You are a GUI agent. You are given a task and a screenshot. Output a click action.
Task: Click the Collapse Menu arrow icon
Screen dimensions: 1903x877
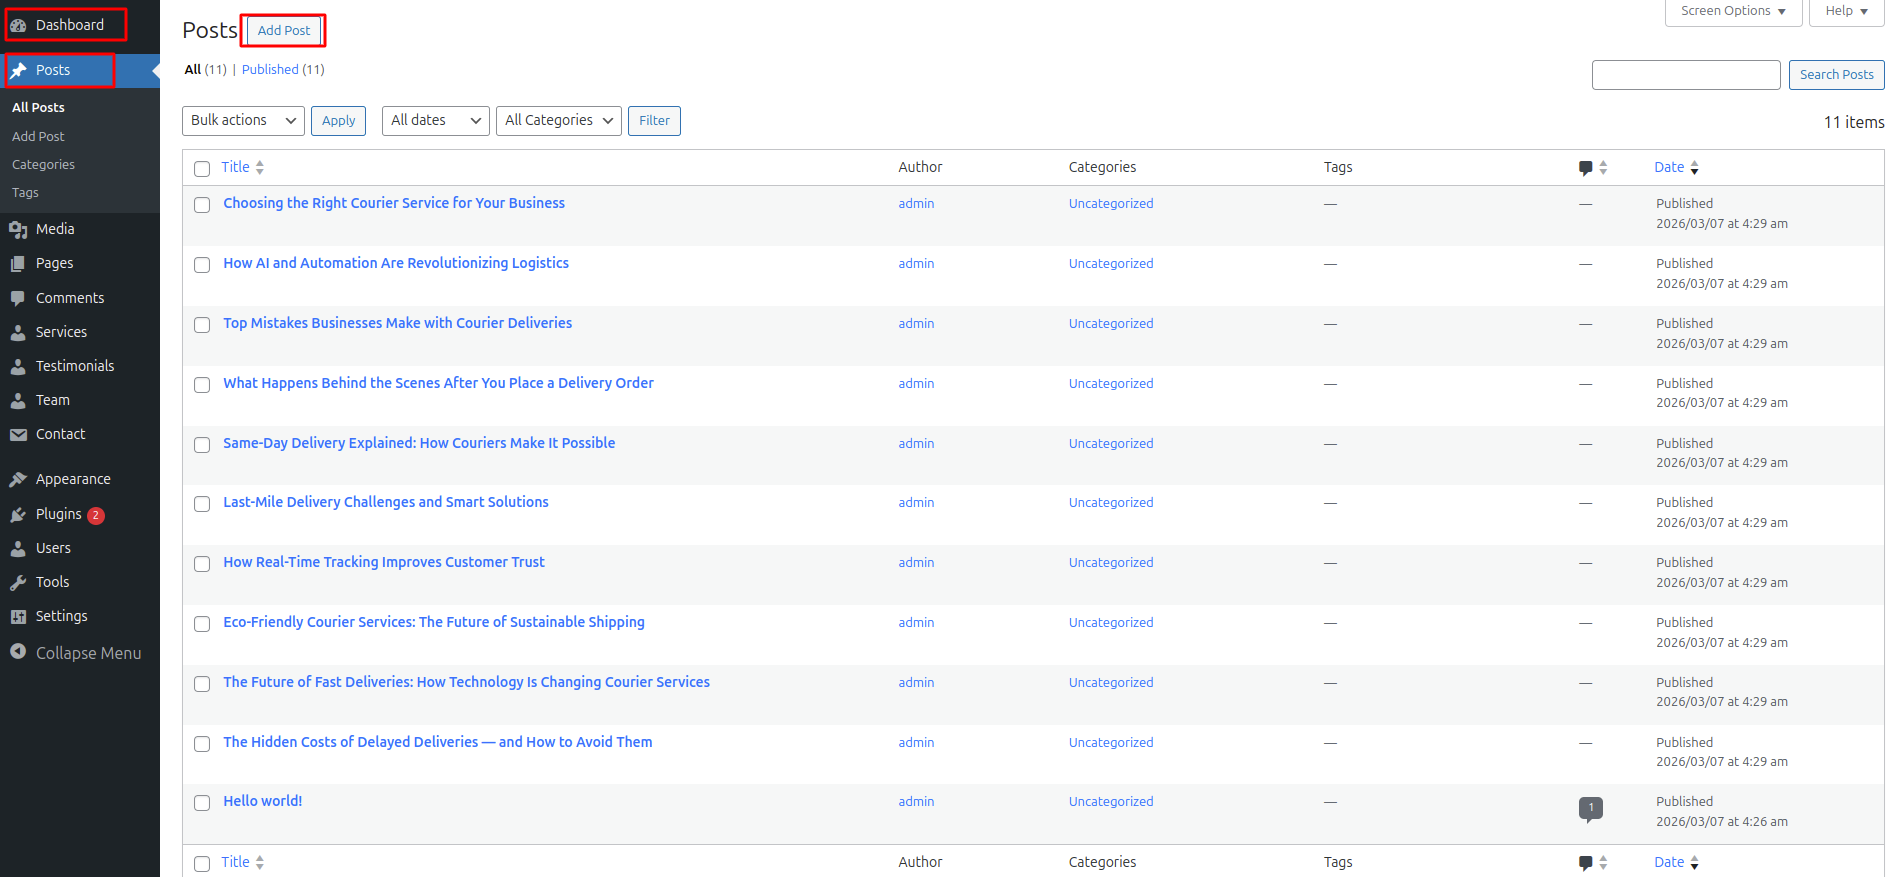[18, 652]
